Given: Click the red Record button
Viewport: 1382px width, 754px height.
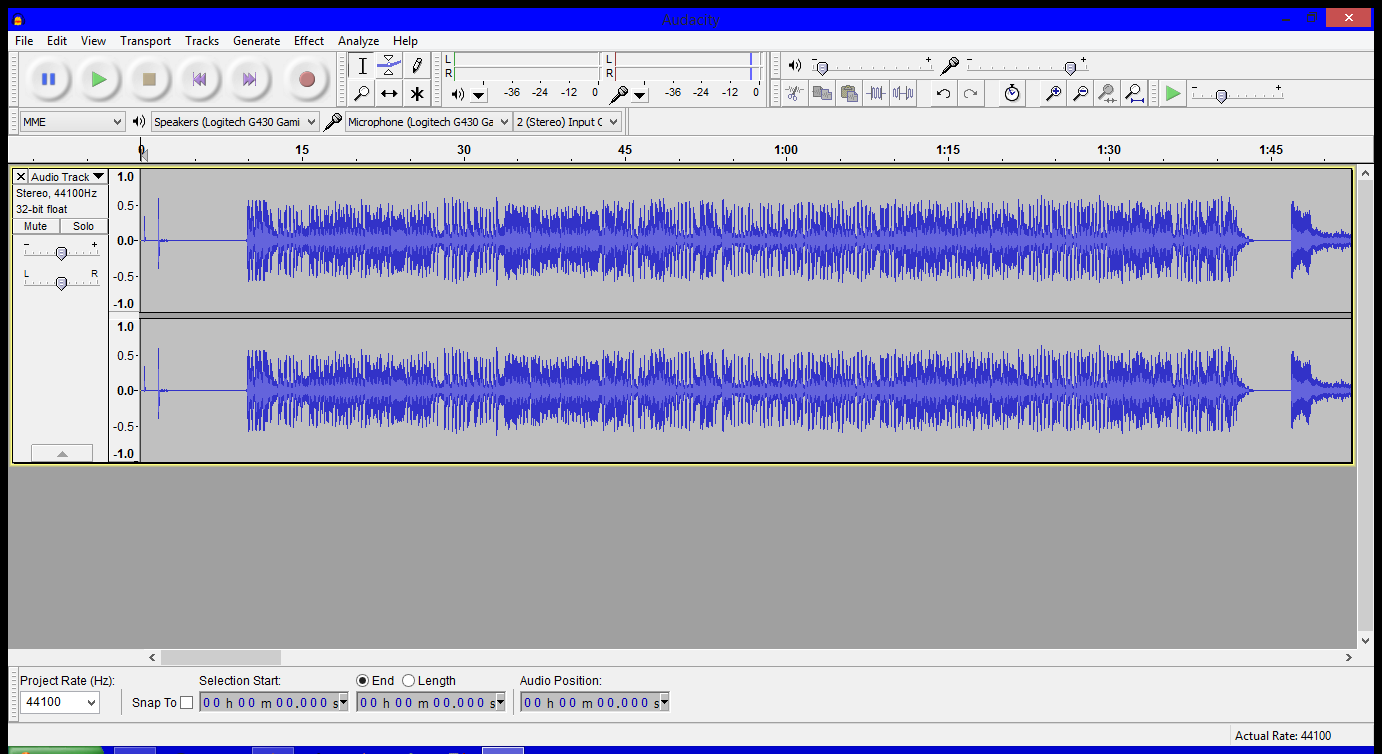Looking at the screenshot, I should point(307,79).
